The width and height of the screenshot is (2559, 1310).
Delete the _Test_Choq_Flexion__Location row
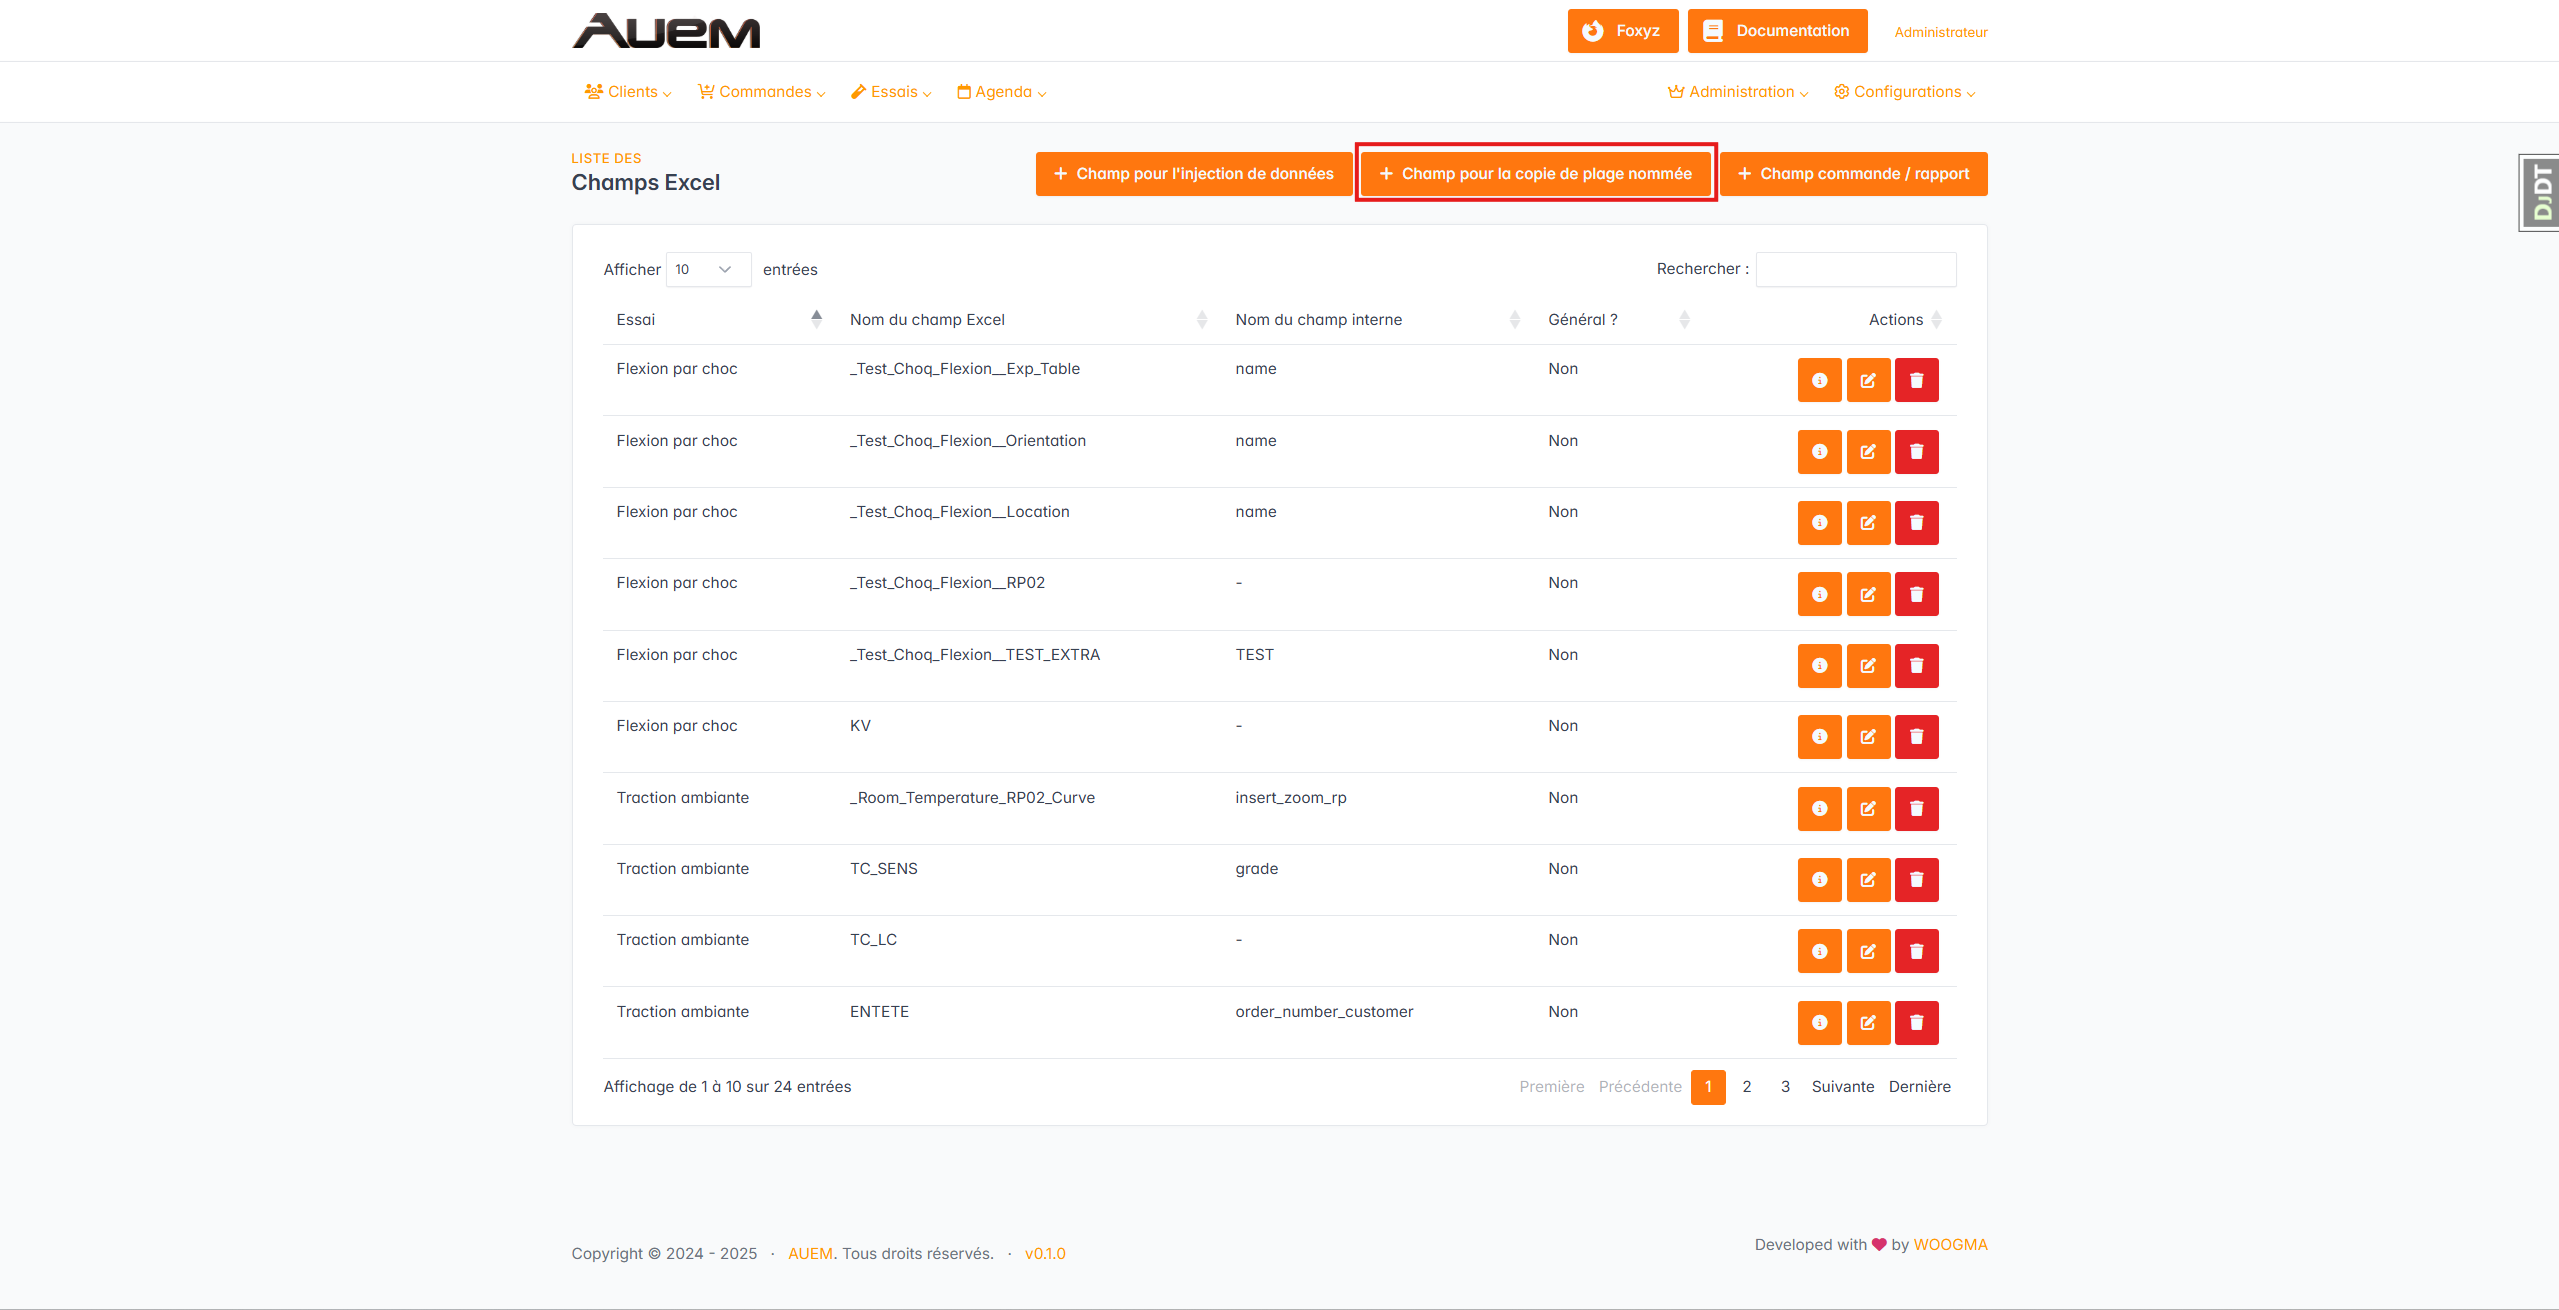pyautogui.click(x=1916, y=523)
